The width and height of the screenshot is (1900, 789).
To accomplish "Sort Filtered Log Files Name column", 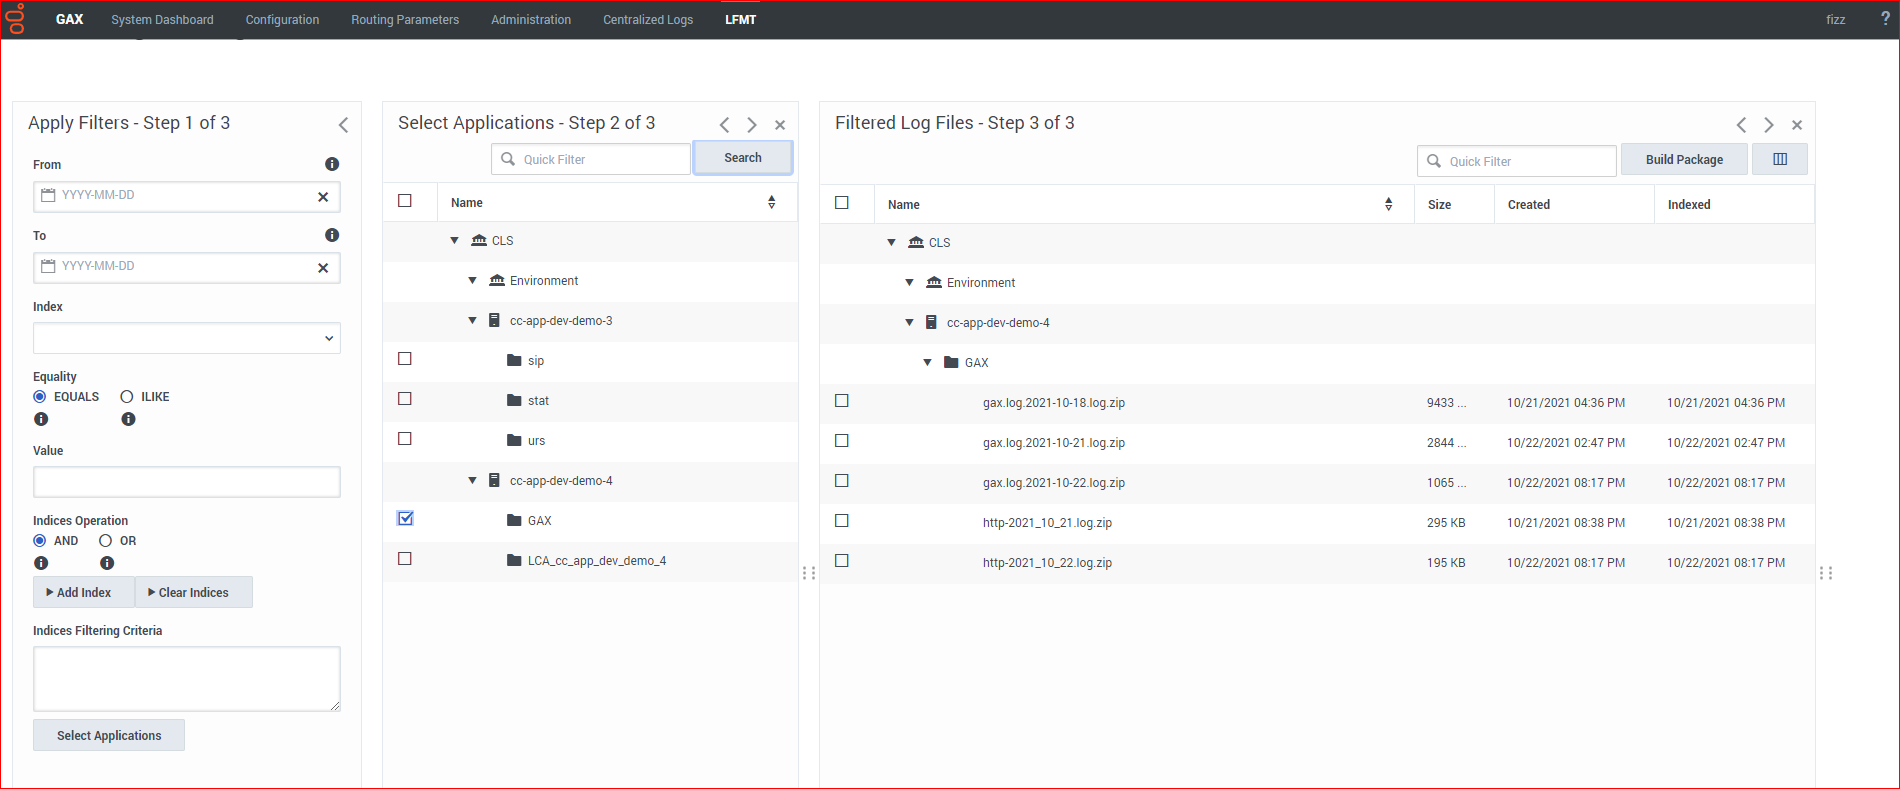I will [1389, 204].
